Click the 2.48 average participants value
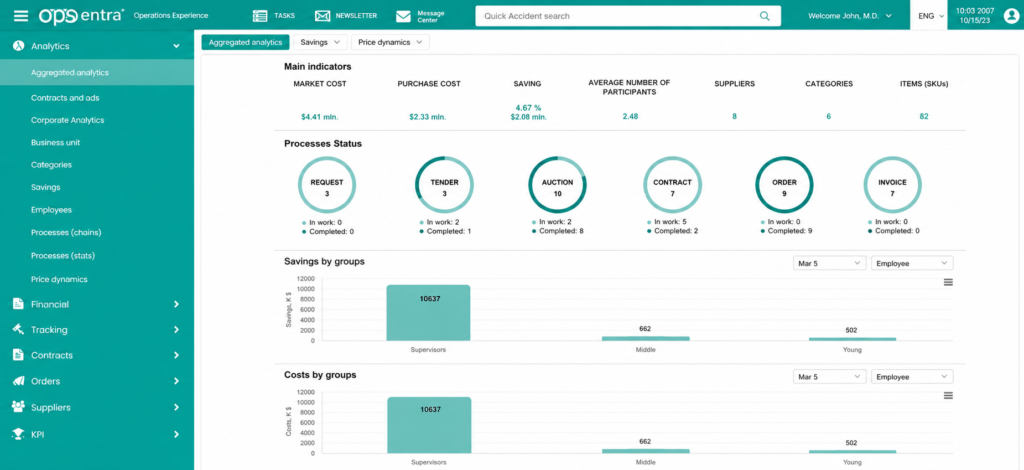1024x470 pixels. point(630,116)
